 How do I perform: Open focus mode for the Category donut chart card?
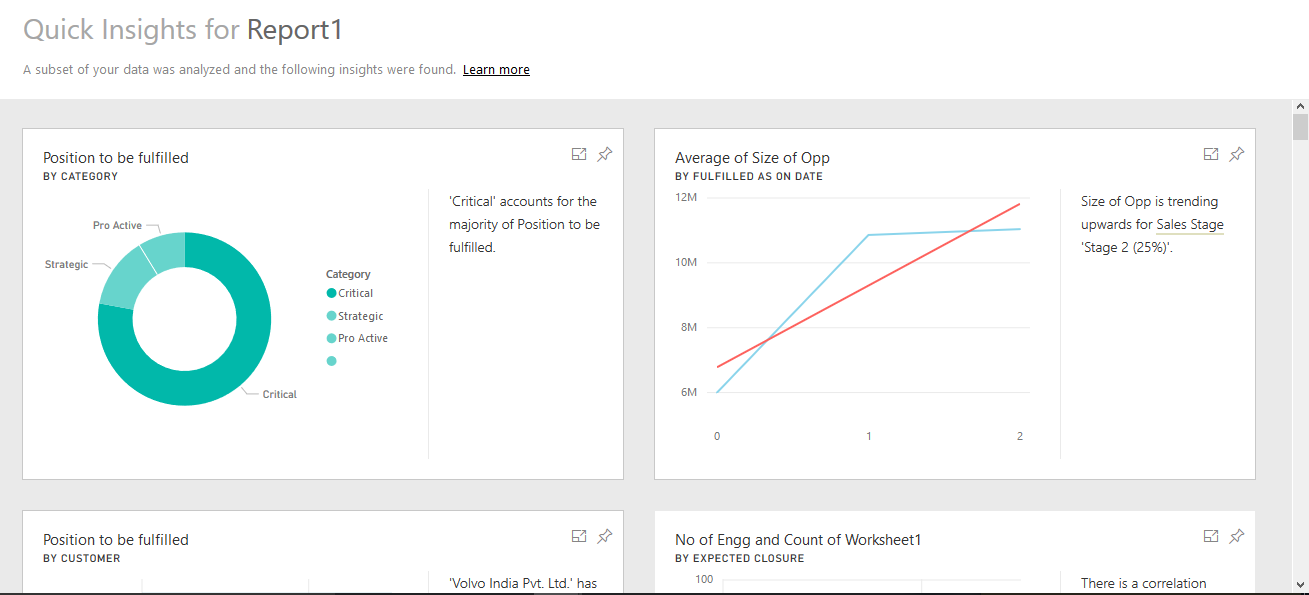[579, 154]
